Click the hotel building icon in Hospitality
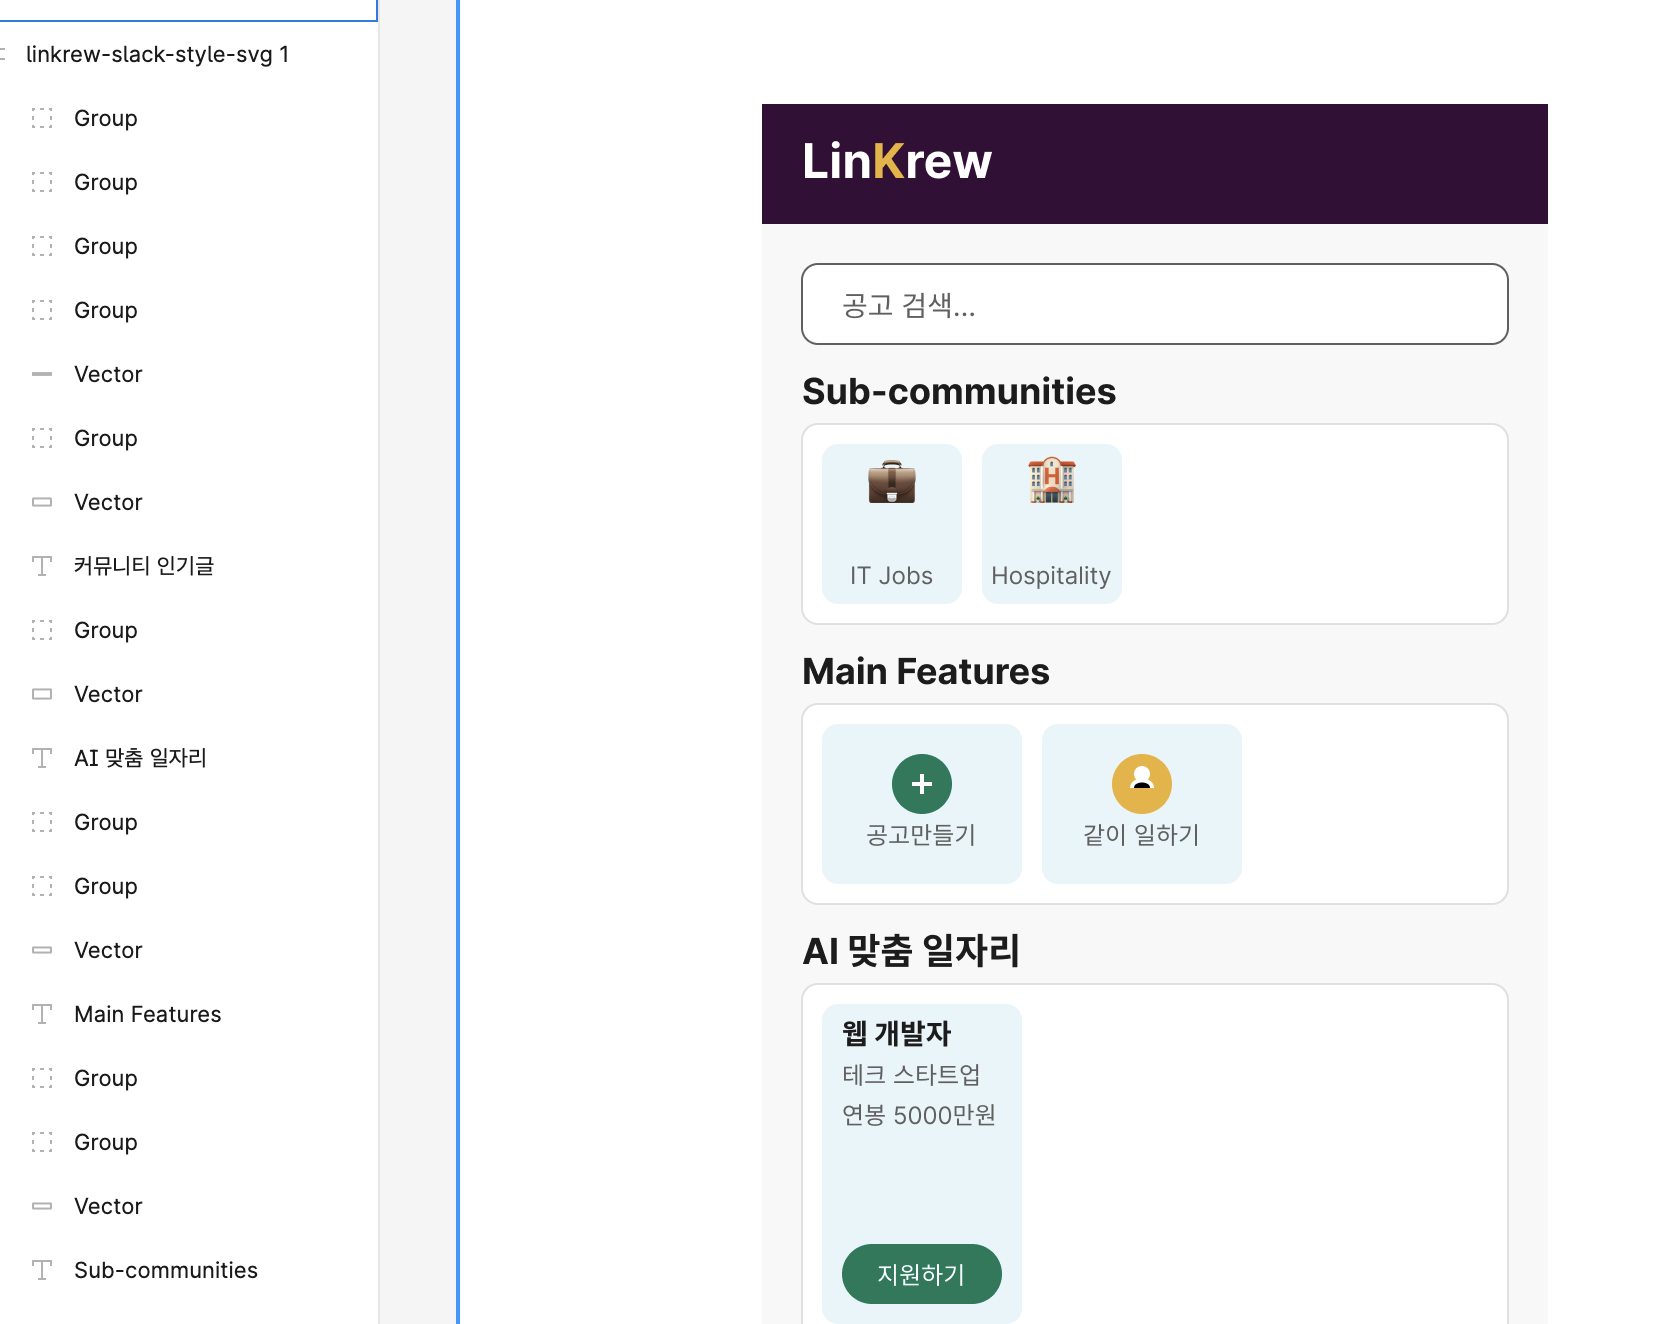 pyautogui.click(x=1051, y=480)
